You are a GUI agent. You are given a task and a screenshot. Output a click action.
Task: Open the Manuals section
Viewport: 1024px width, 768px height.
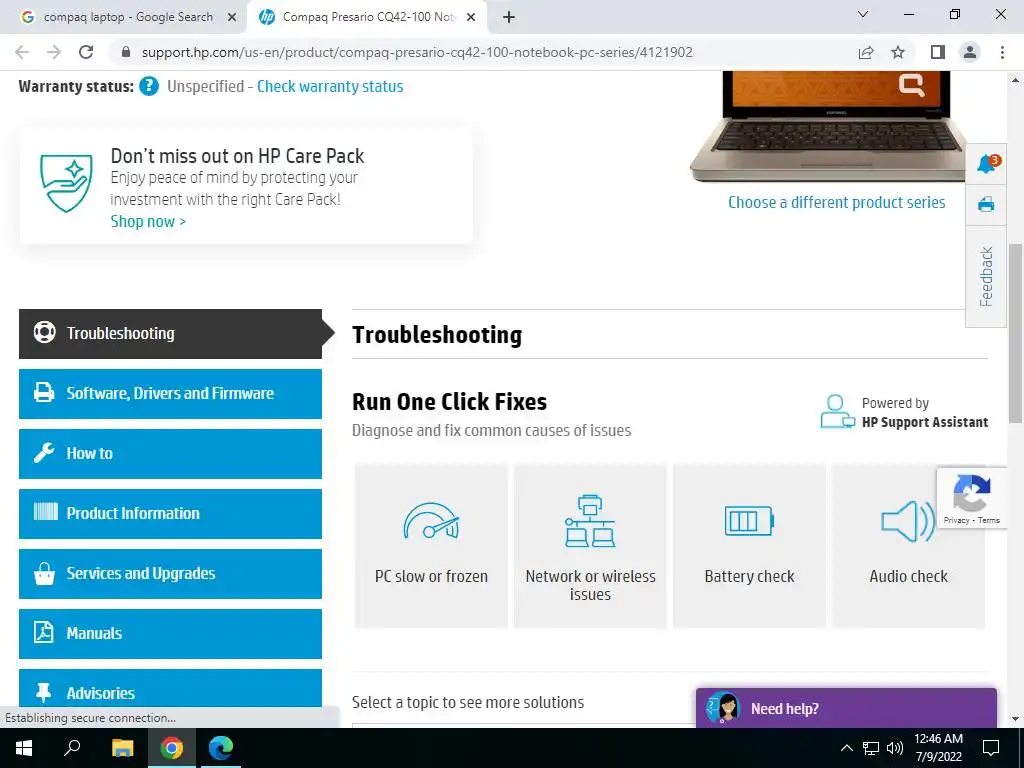point(170,634)
